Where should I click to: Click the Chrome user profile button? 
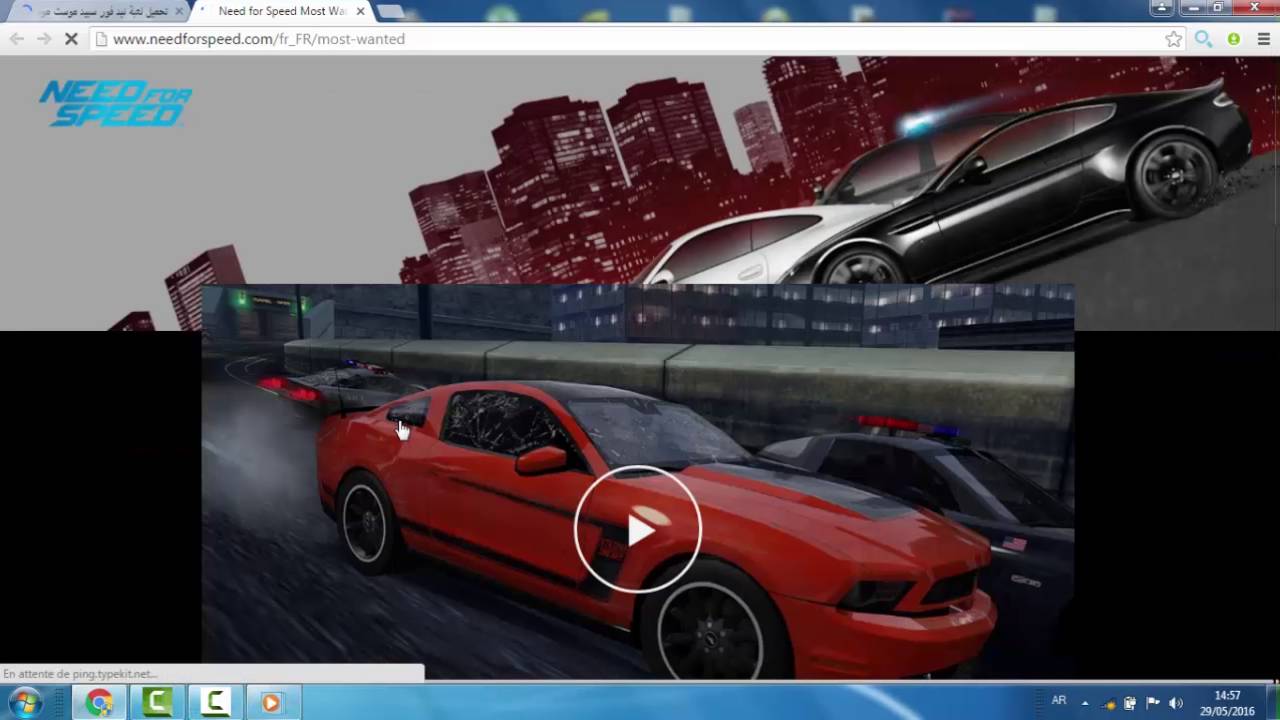click(1162, 8)
